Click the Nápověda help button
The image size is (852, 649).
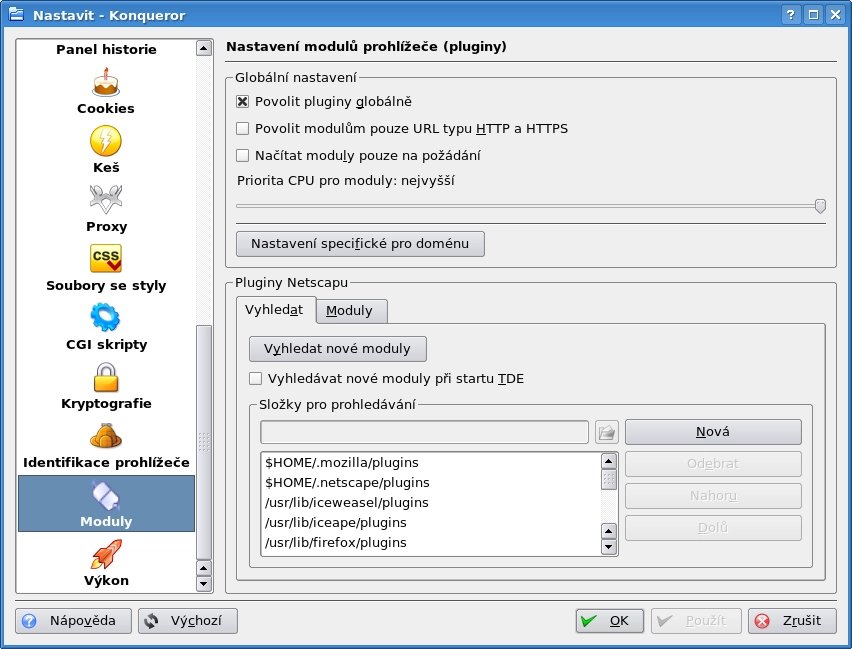73,621
